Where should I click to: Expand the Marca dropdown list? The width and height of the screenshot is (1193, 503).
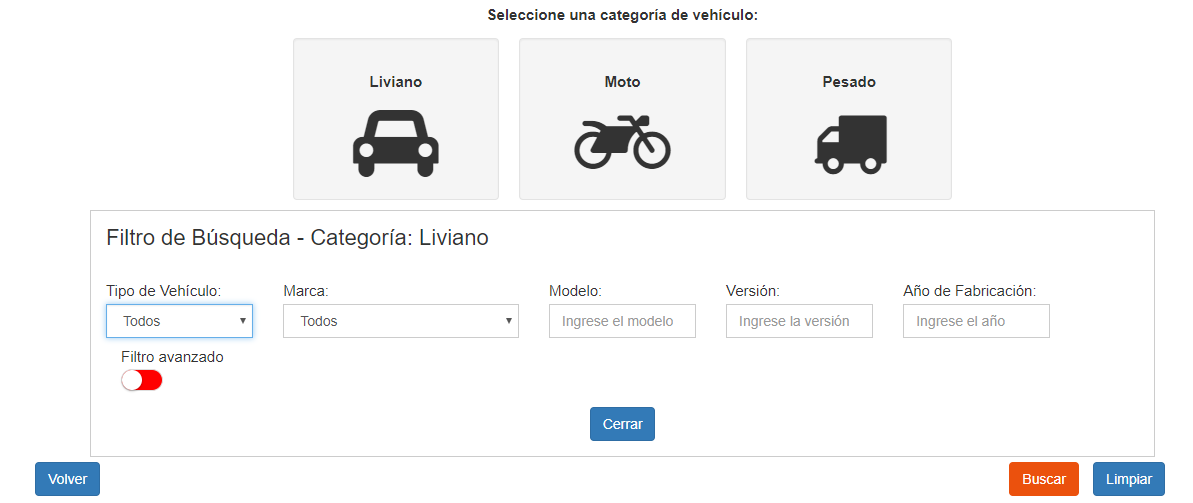pyautogui.click(x=401, y=321)
